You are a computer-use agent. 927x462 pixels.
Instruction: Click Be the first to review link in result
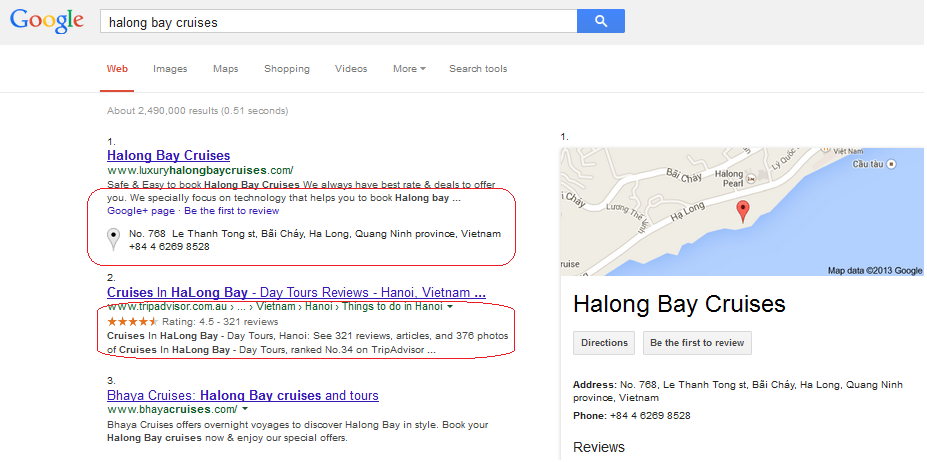[x=232, y=211]
